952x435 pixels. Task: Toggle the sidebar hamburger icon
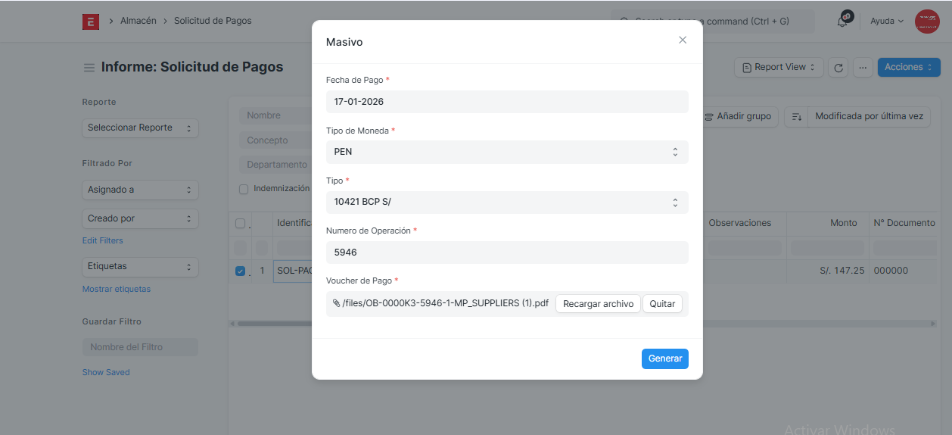click(89, 68)
